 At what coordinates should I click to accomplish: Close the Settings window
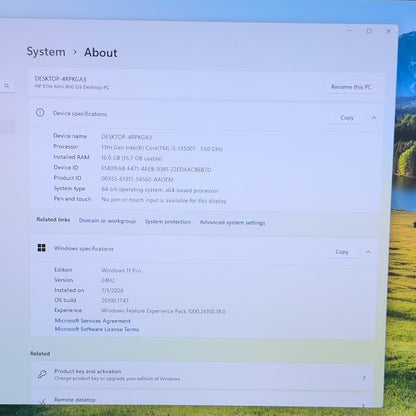pos(388,31)
